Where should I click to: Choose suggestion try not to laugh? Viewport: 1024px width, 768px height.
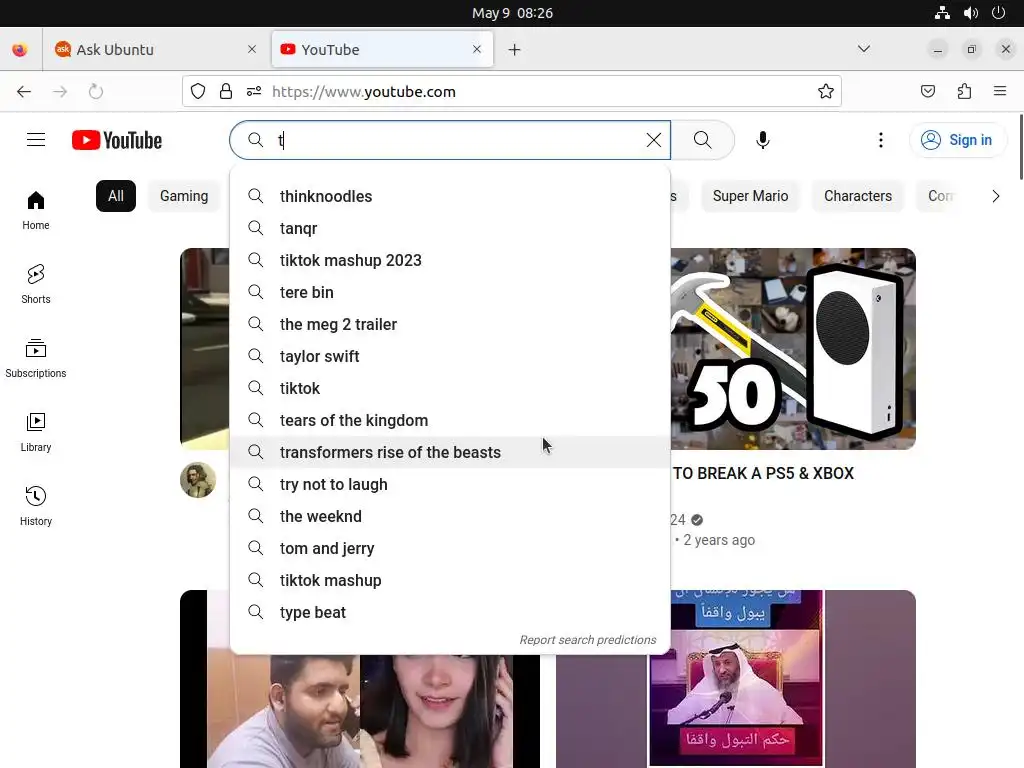point(450,484)
